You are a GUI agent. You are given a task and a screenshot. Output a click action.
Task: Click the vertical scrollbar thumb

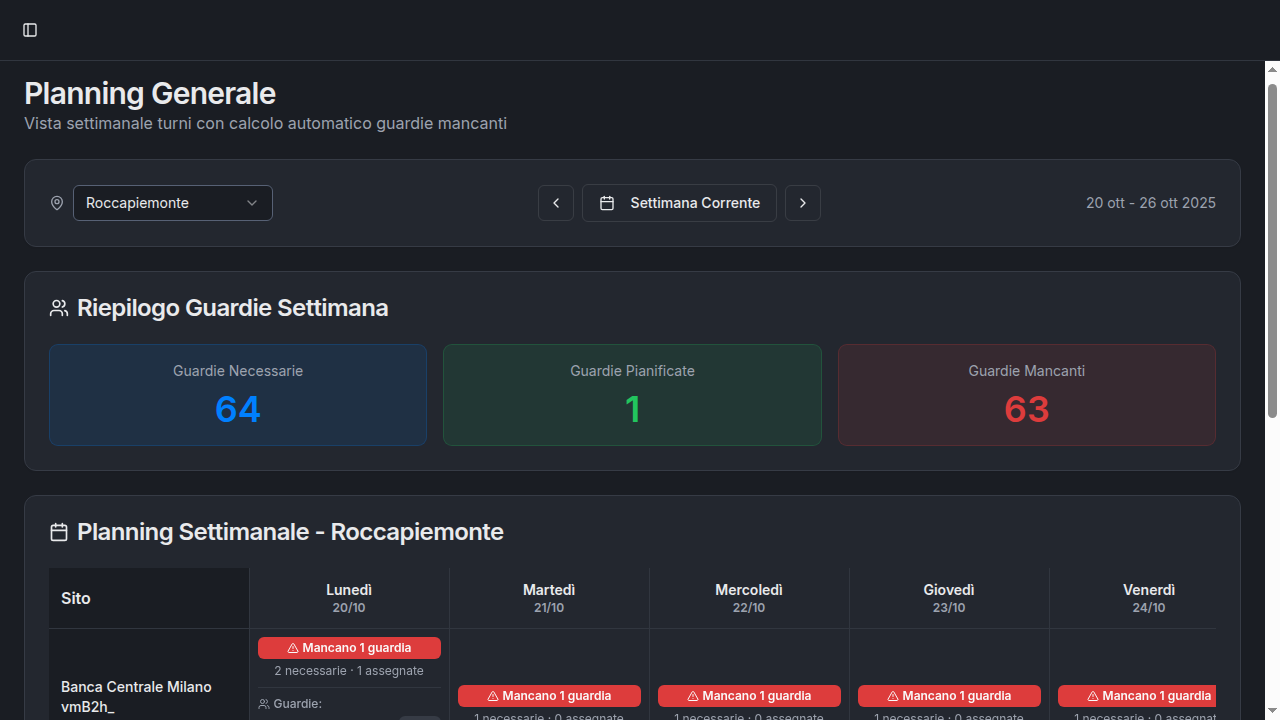(1272, 250)
